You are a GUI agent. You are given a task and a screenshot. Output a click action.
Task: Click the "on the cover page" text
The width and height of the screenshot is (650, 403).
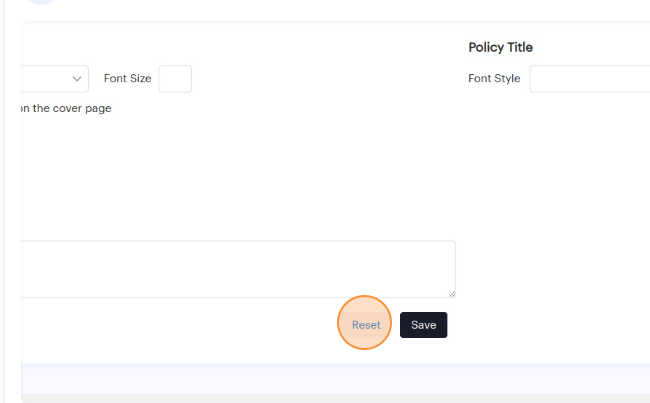click(x=66, y=108)
